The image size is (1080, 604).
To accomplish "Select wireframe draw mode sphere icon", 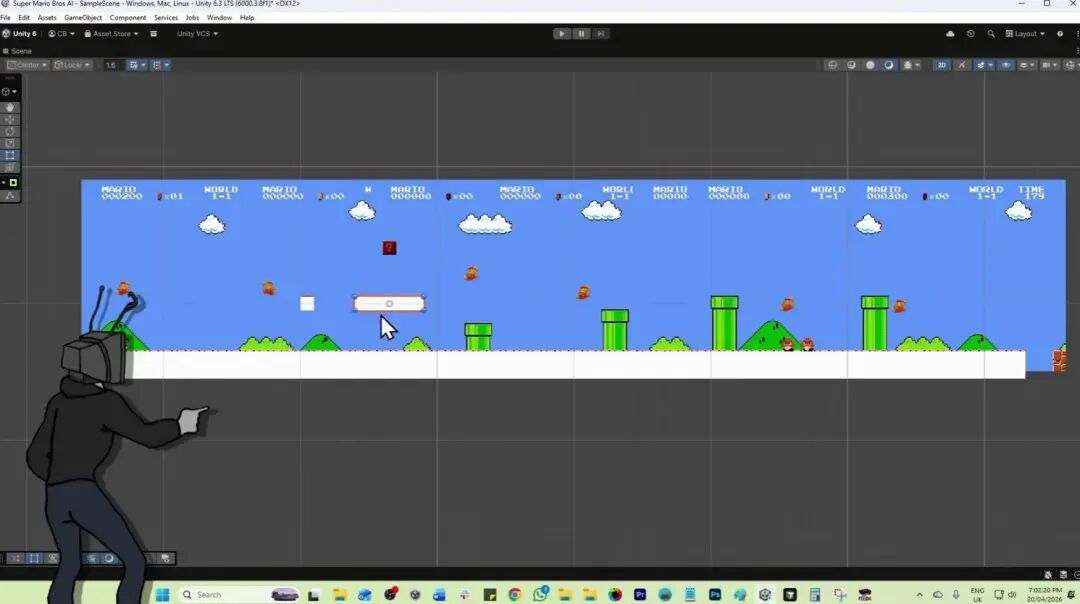I will click(x=833, y=65).
